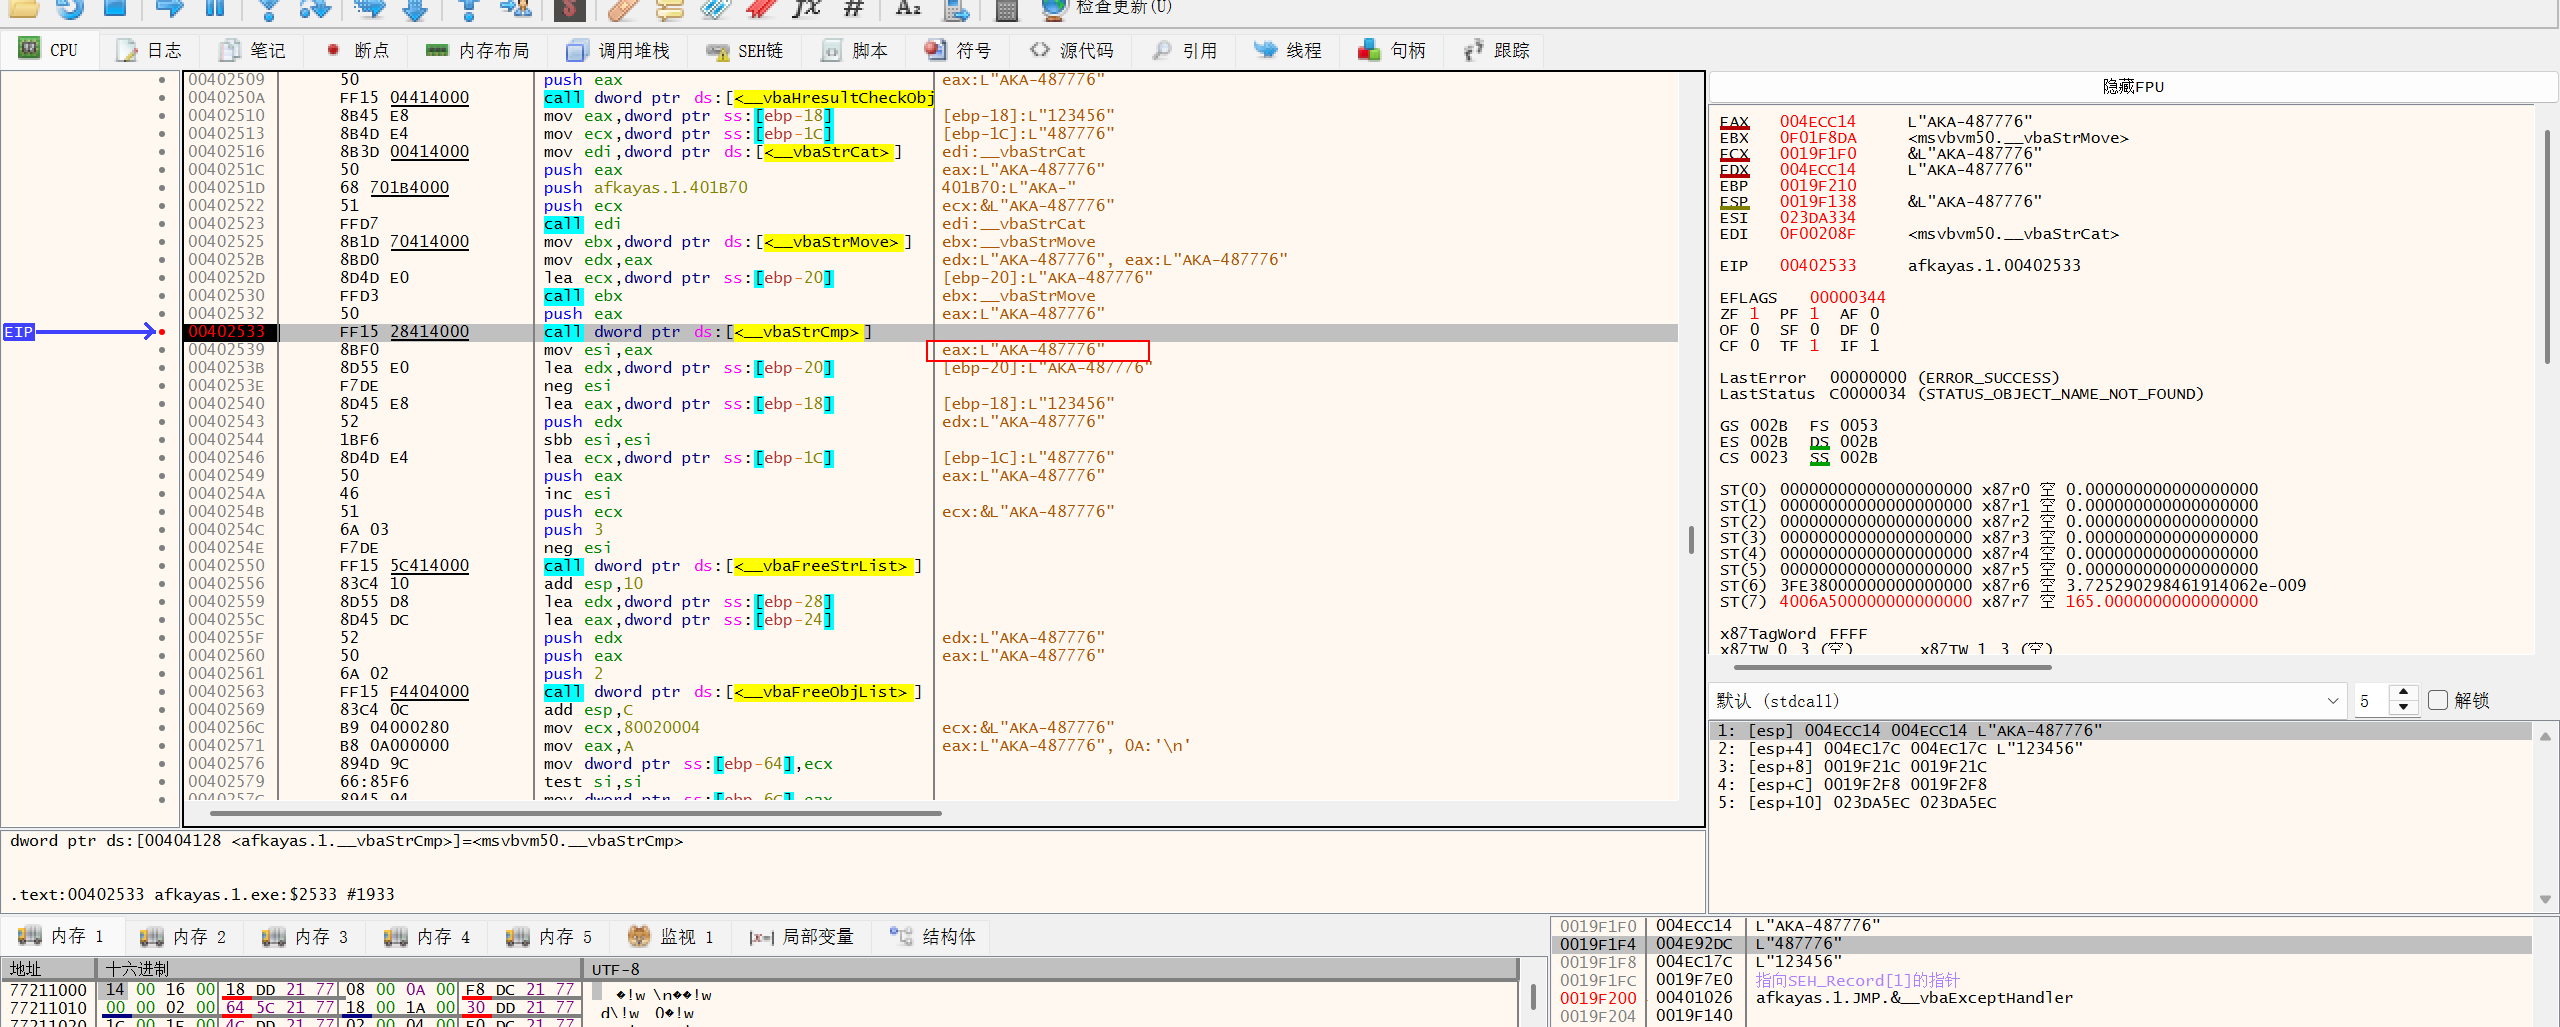Image resolution: width=2560 pixels, height=1027 pixels.
Task: Click the 线程 threads icon
Action: (1265, 50)
